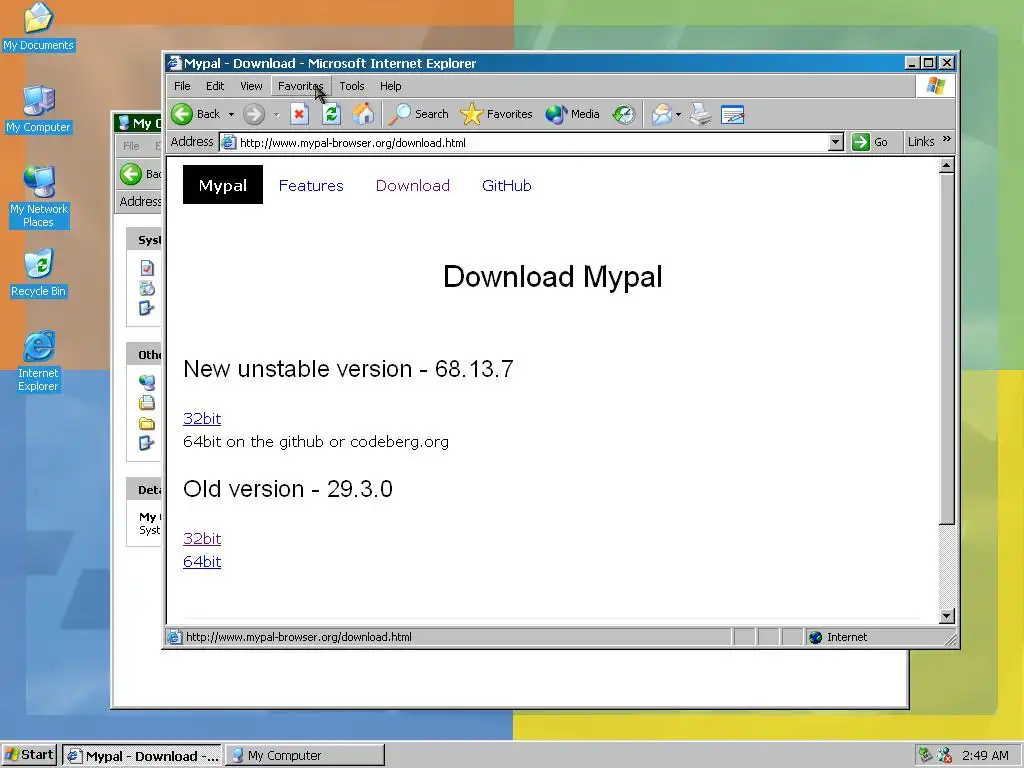Viewport: 1024px width, 768px height.
Task: Click the network tray icon with red X
Action: [944, 756]
